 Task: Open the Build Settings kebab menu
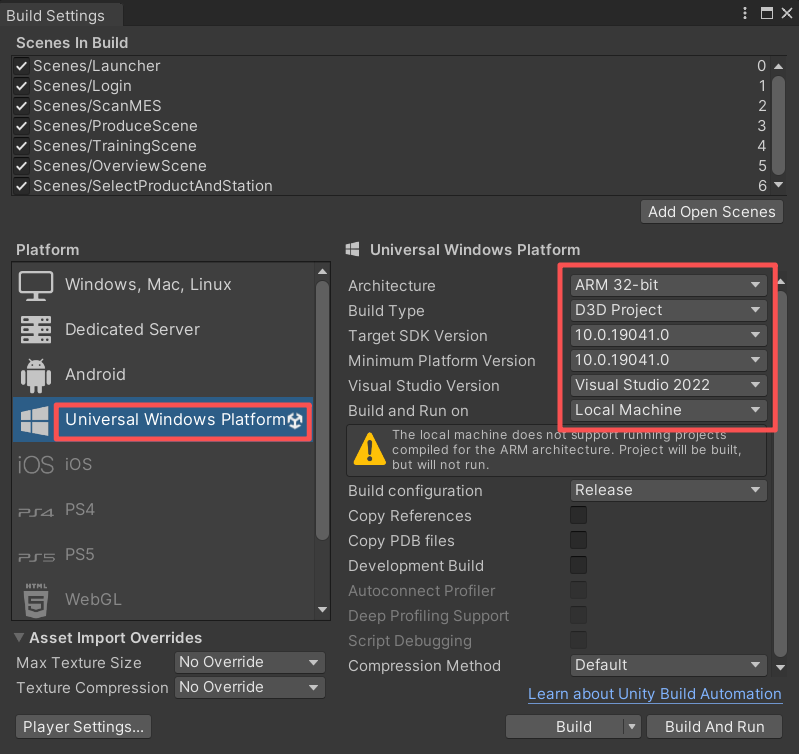pos(745,14)
